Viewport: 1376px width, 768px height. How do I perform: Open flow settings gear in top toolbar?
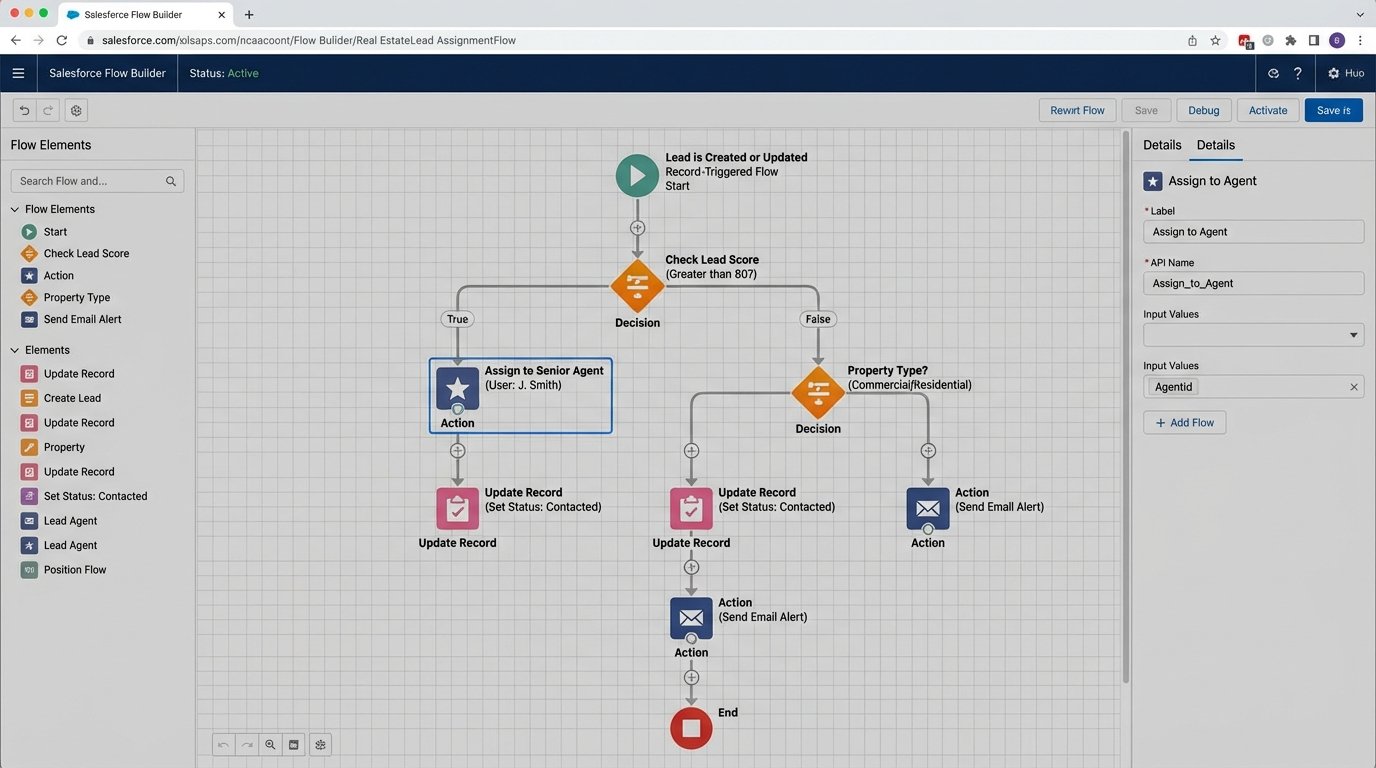(76, 110)
